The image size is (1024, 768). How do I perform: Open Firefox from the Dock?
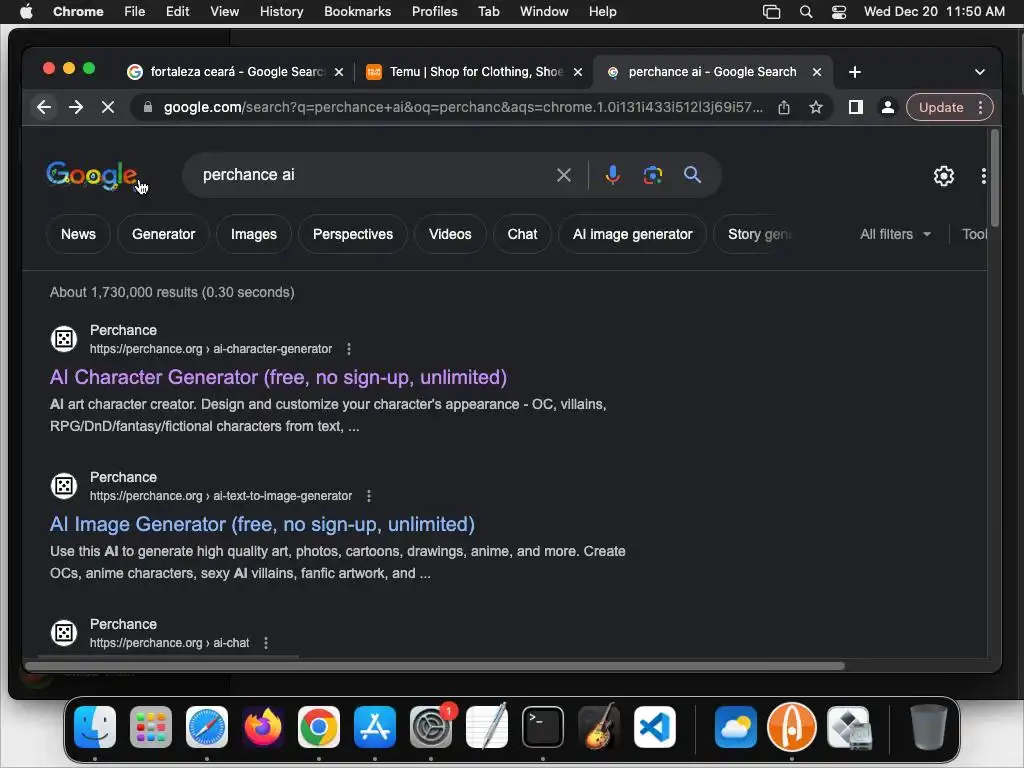pos(263,727)
